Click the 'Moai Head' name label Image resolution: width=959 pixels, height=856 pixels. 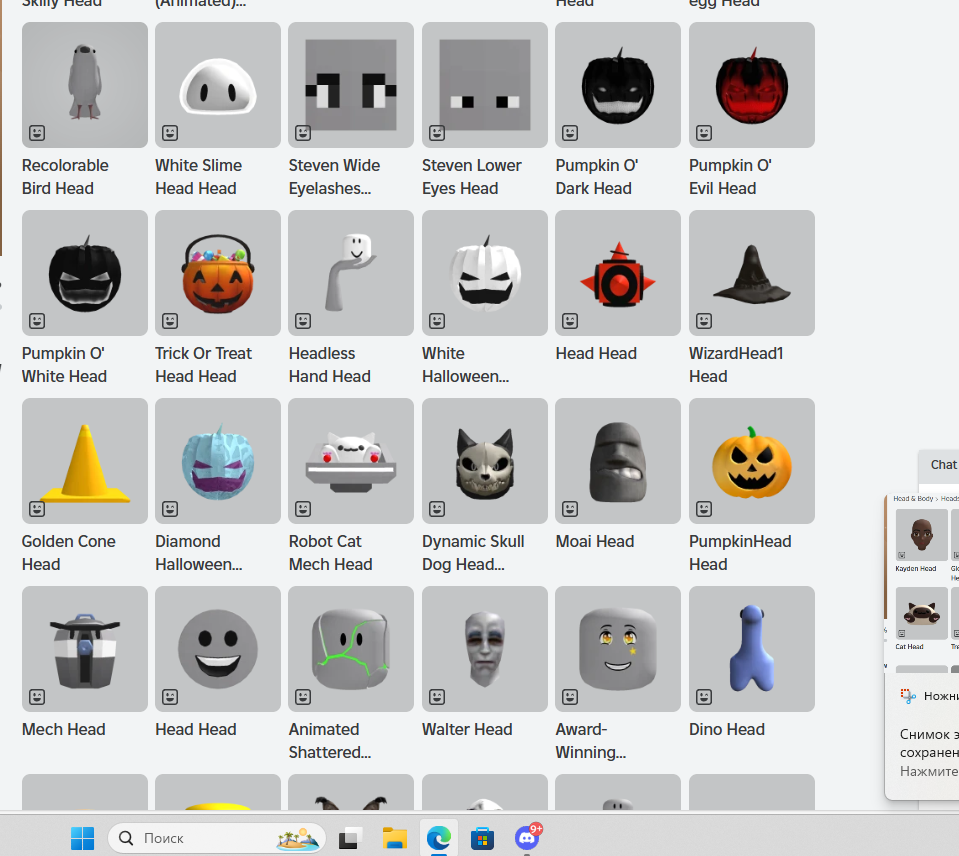(x=594, y=541)
